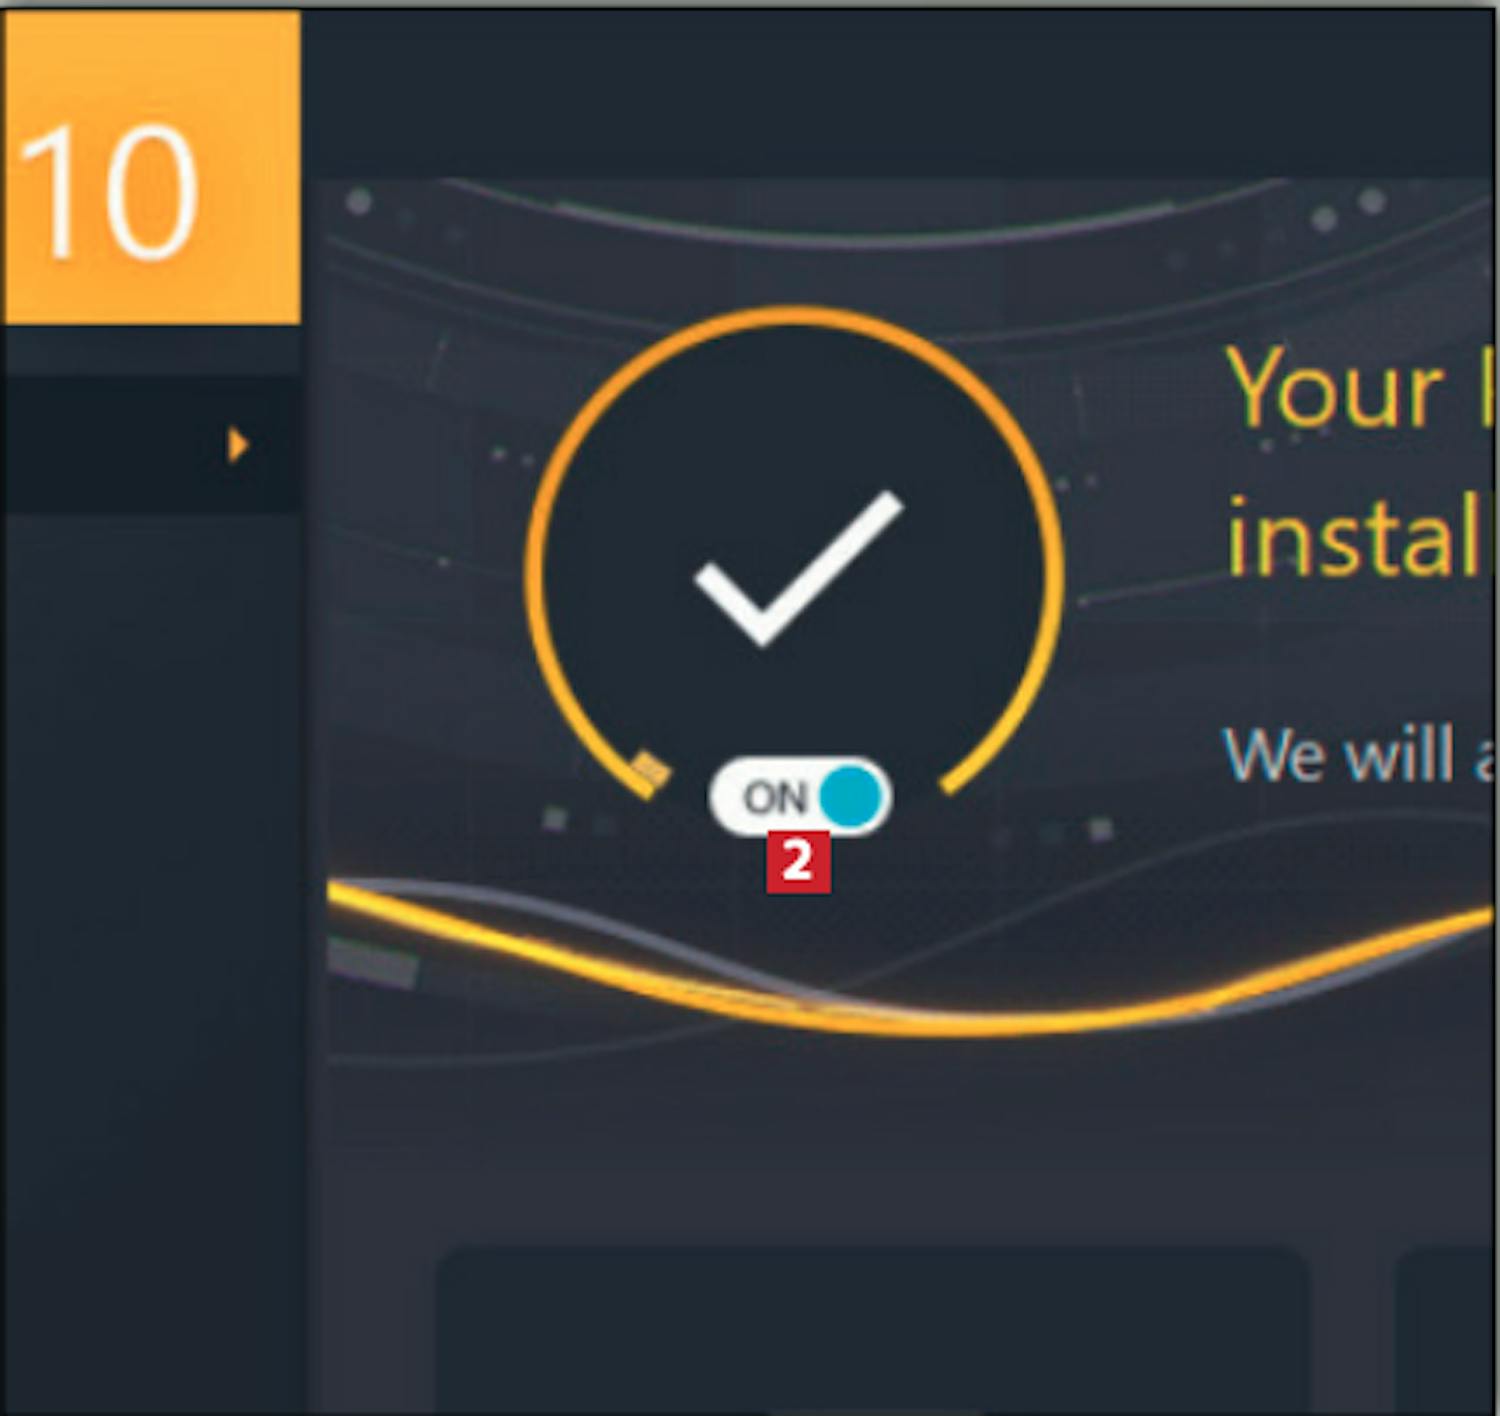Viewport: 1500px width, 1416px height.
Task: Click the "We will" description line
Action: coord(1340,754)
